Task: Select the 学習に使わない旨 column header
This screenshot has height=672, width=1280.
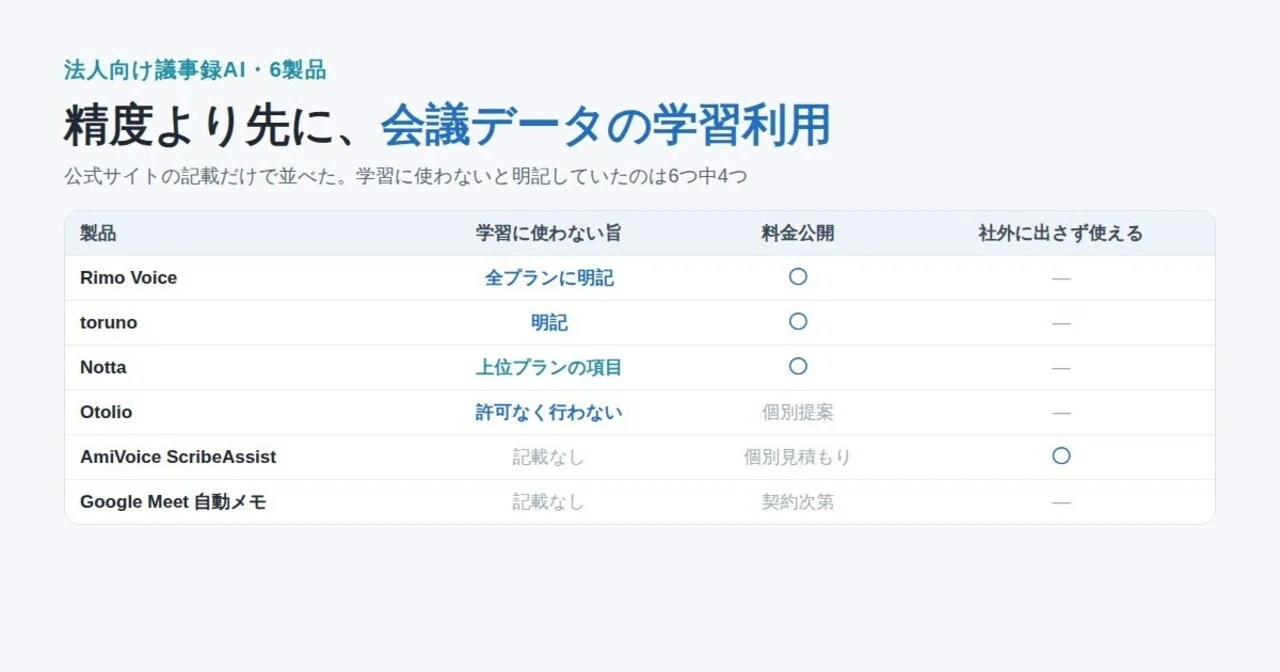Action: point(549,233)
